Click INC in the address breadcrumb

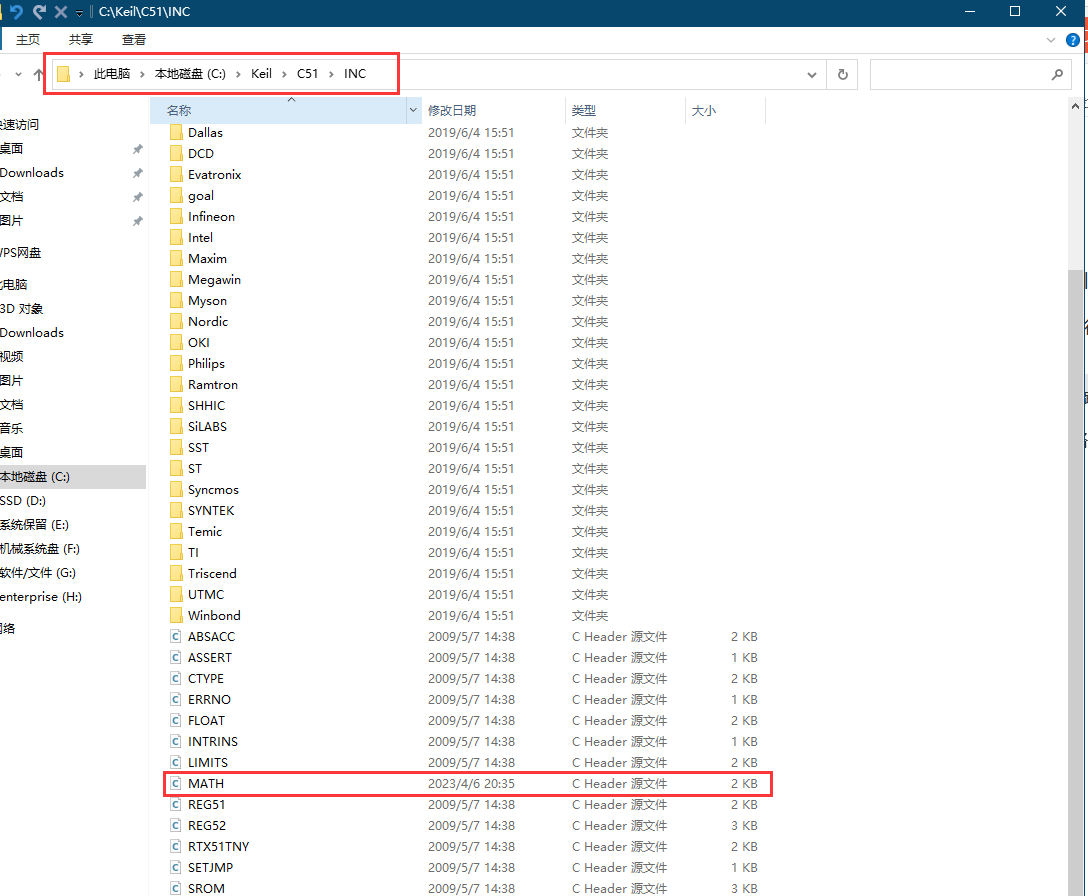(355, 74)
